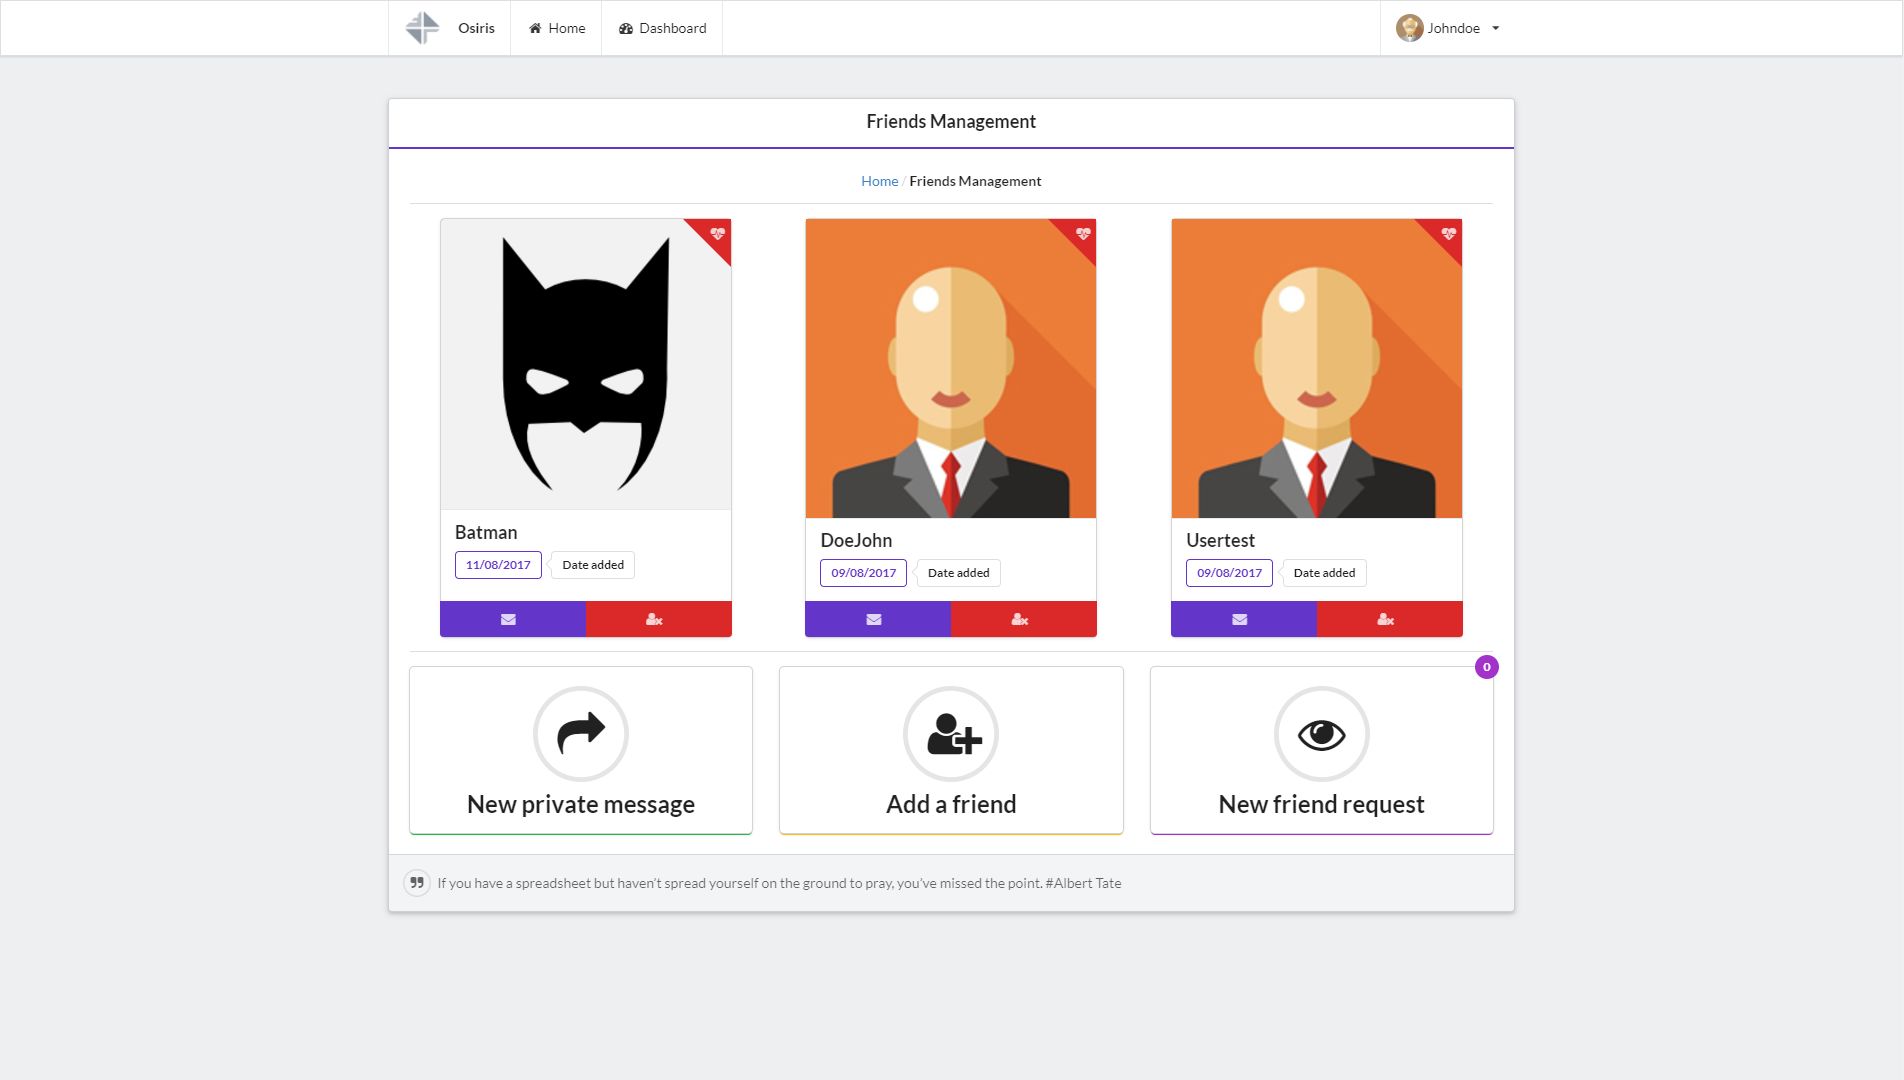1904x1080 pixels.
Task: Click the Date added label under DoeJohn
Action: click(958, 573)
